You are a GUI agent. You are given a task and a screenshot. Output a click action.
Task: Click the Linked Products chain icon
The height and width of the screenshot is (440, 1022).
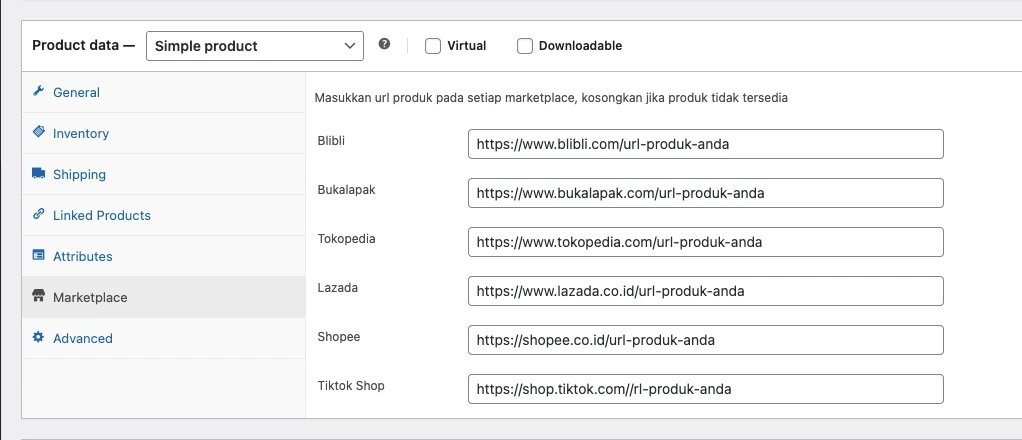pyautogui.click(x=38, y=214)
